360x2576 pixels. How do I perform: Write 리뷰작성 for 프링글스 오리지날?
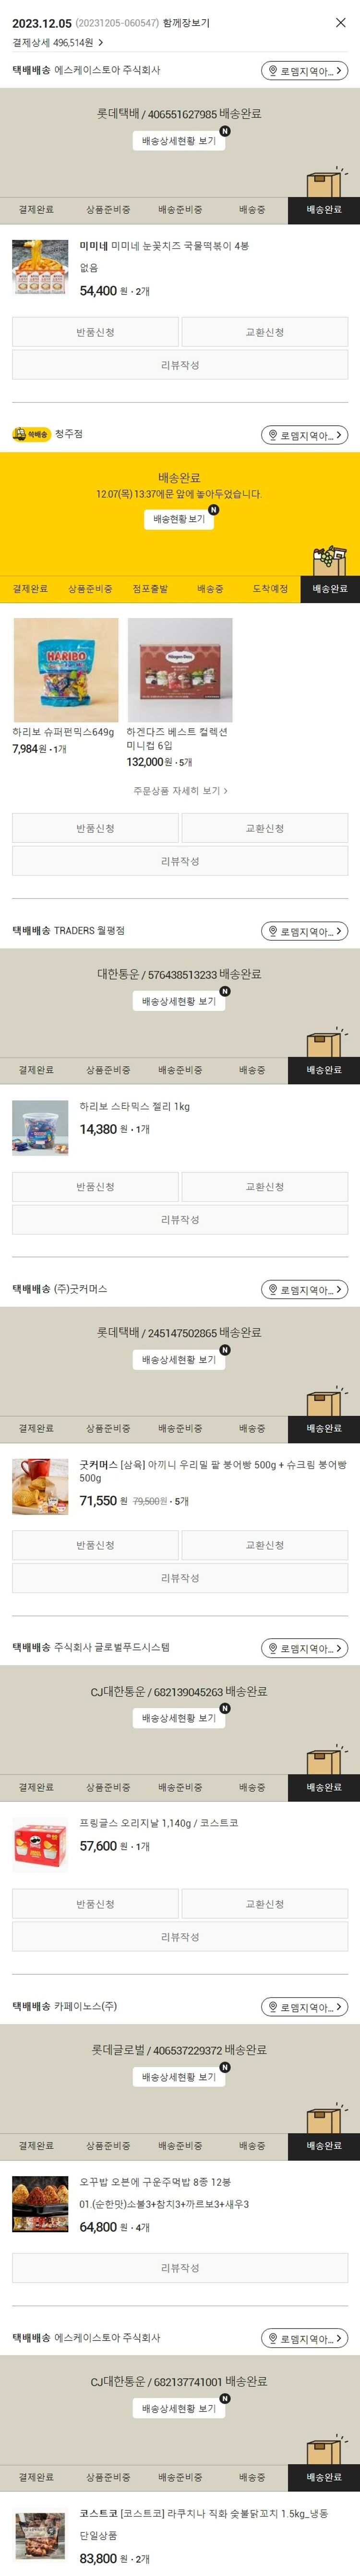pos(180,1937)
